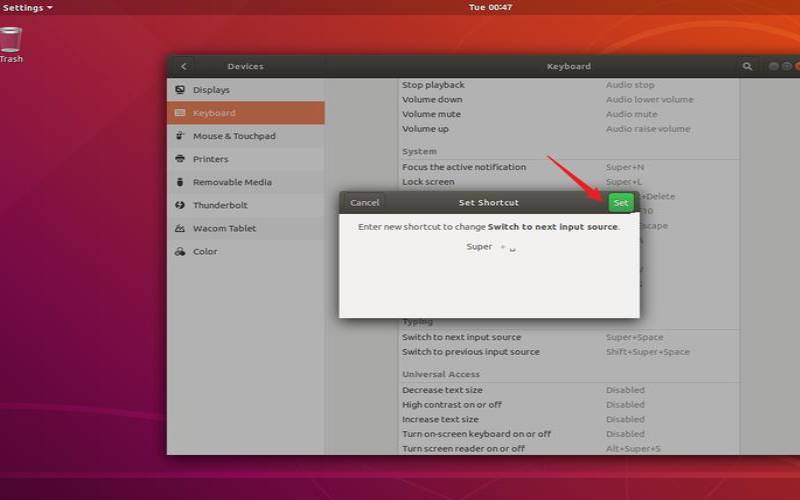Viewport: 800px width, 500px height.
Task: Click Turn screen reader on or off
Action: (x=568, y=448)
